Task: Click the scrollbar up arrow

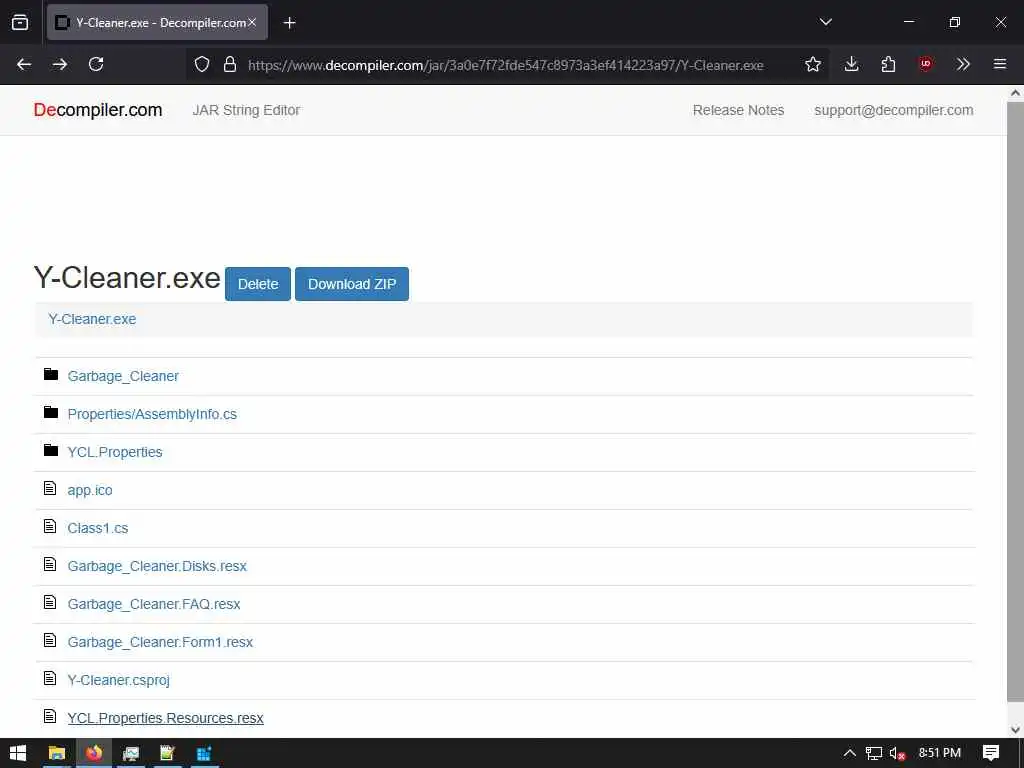Action: click(x=1015, y=93)
